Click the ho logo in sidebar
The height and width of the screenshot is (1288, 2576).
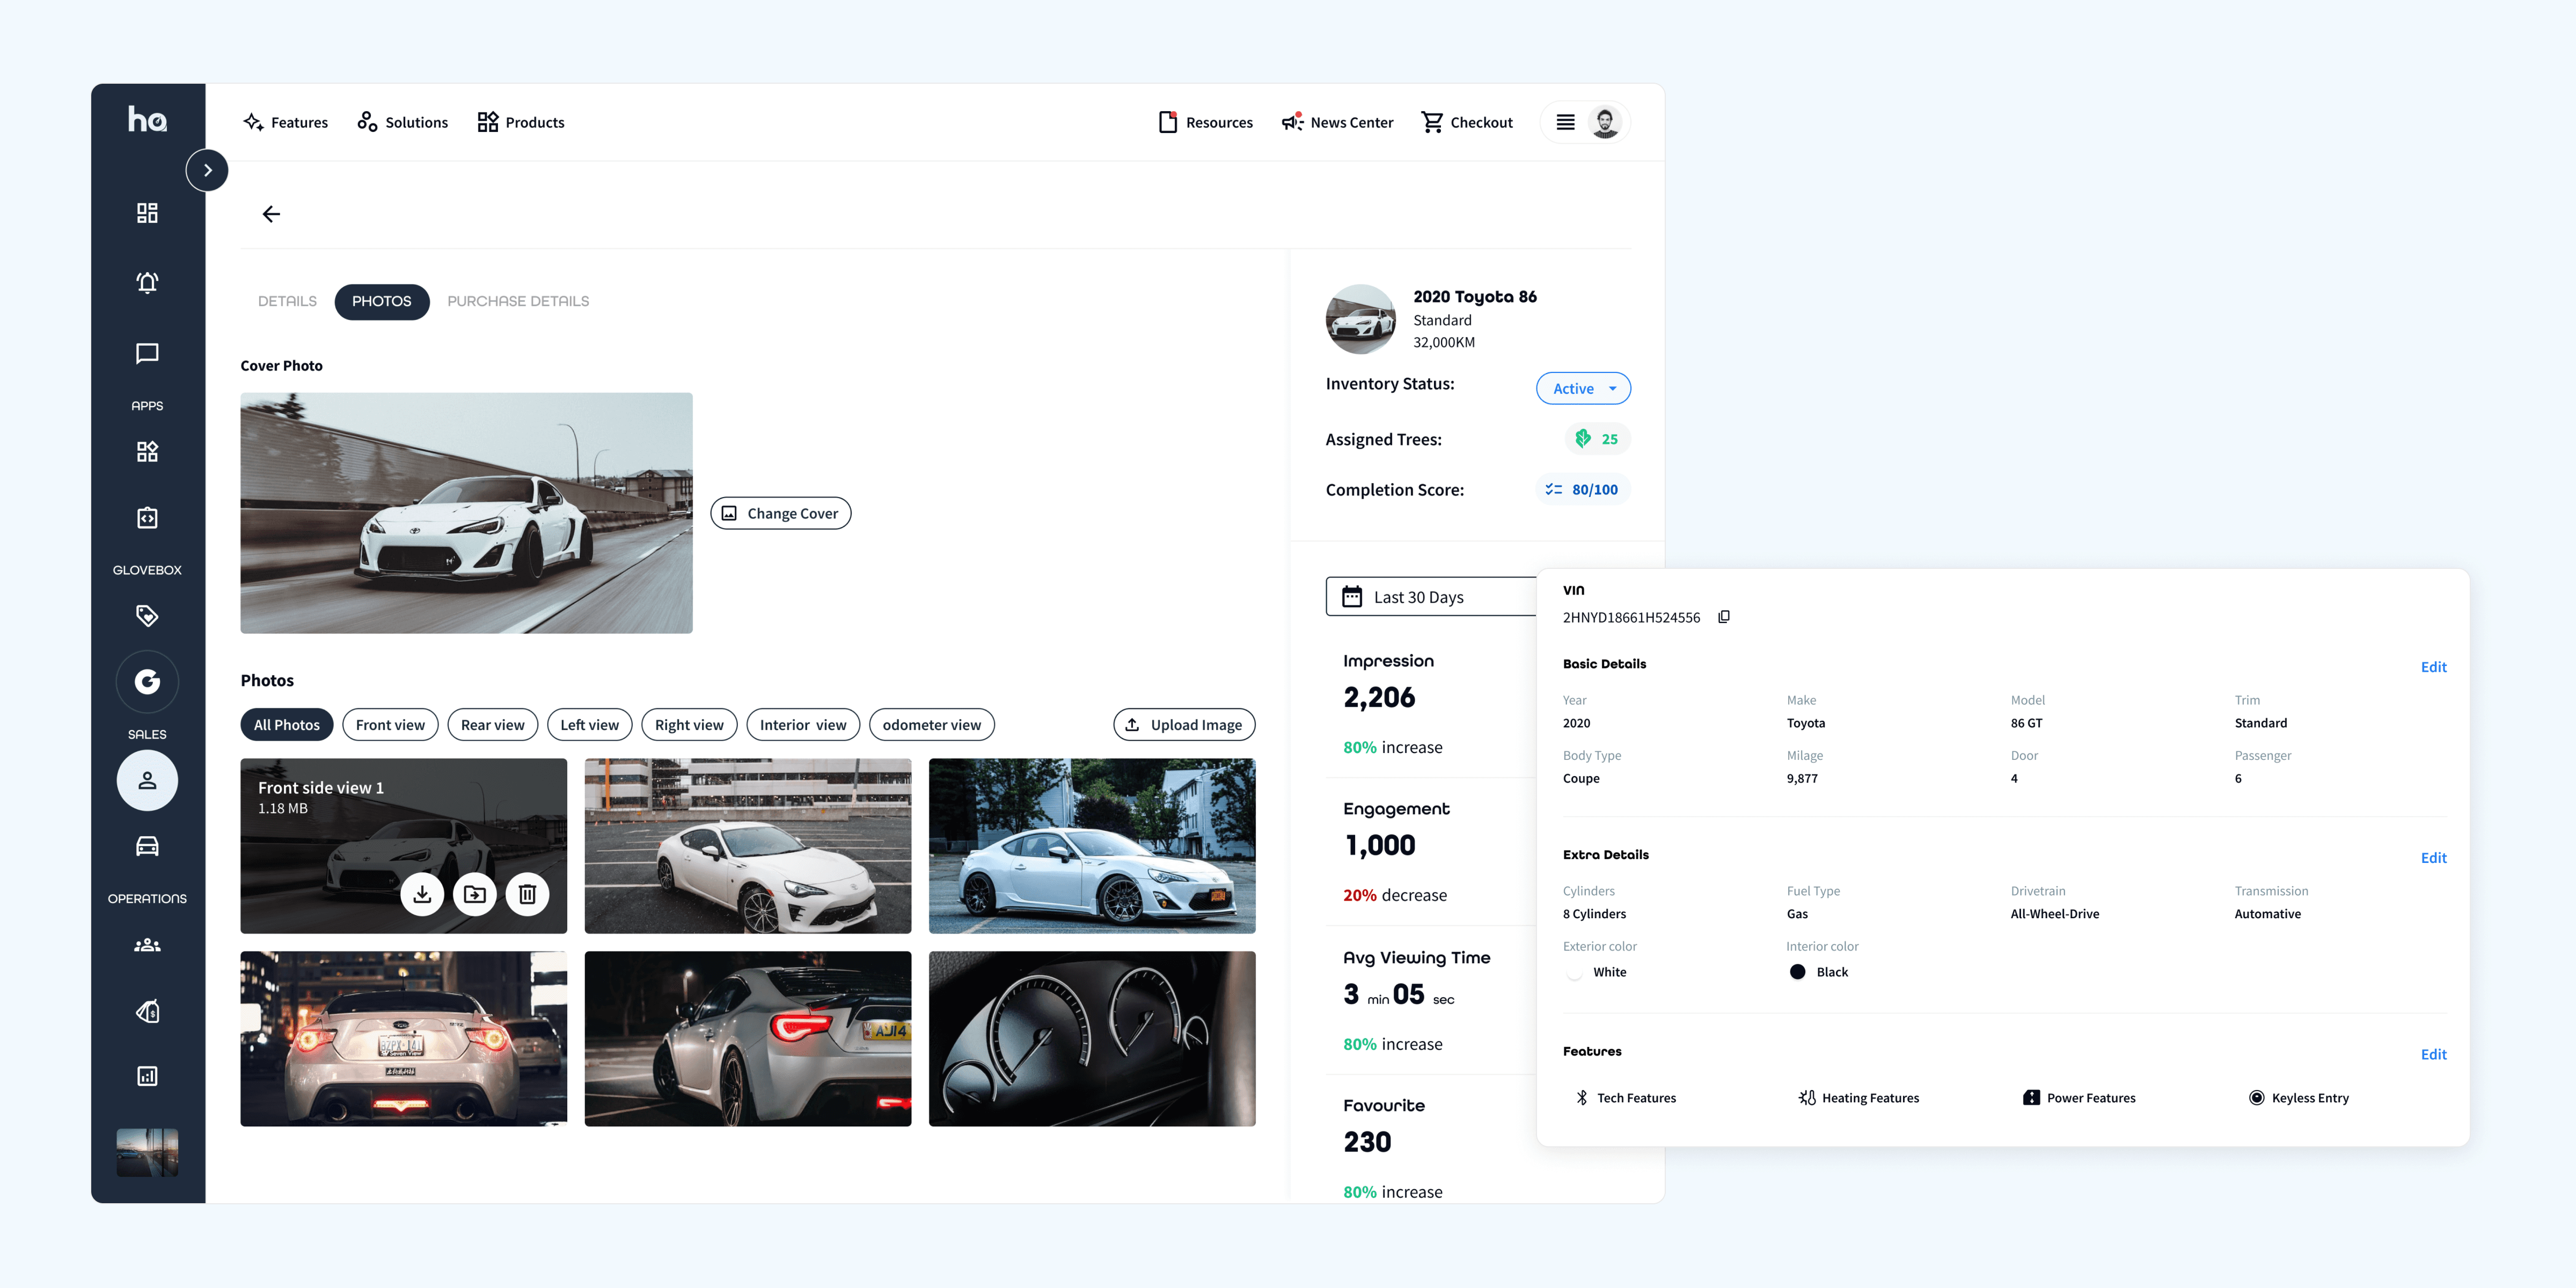pos(147,120)
